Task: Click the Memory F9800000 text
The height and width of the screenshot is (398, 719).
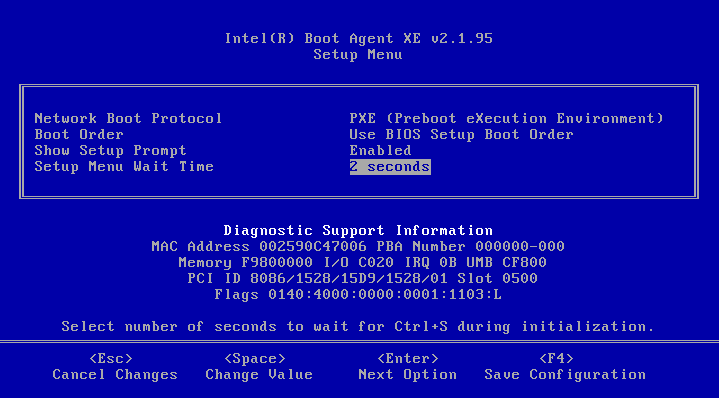Action: pyautogui.click(x=245, y=262)
